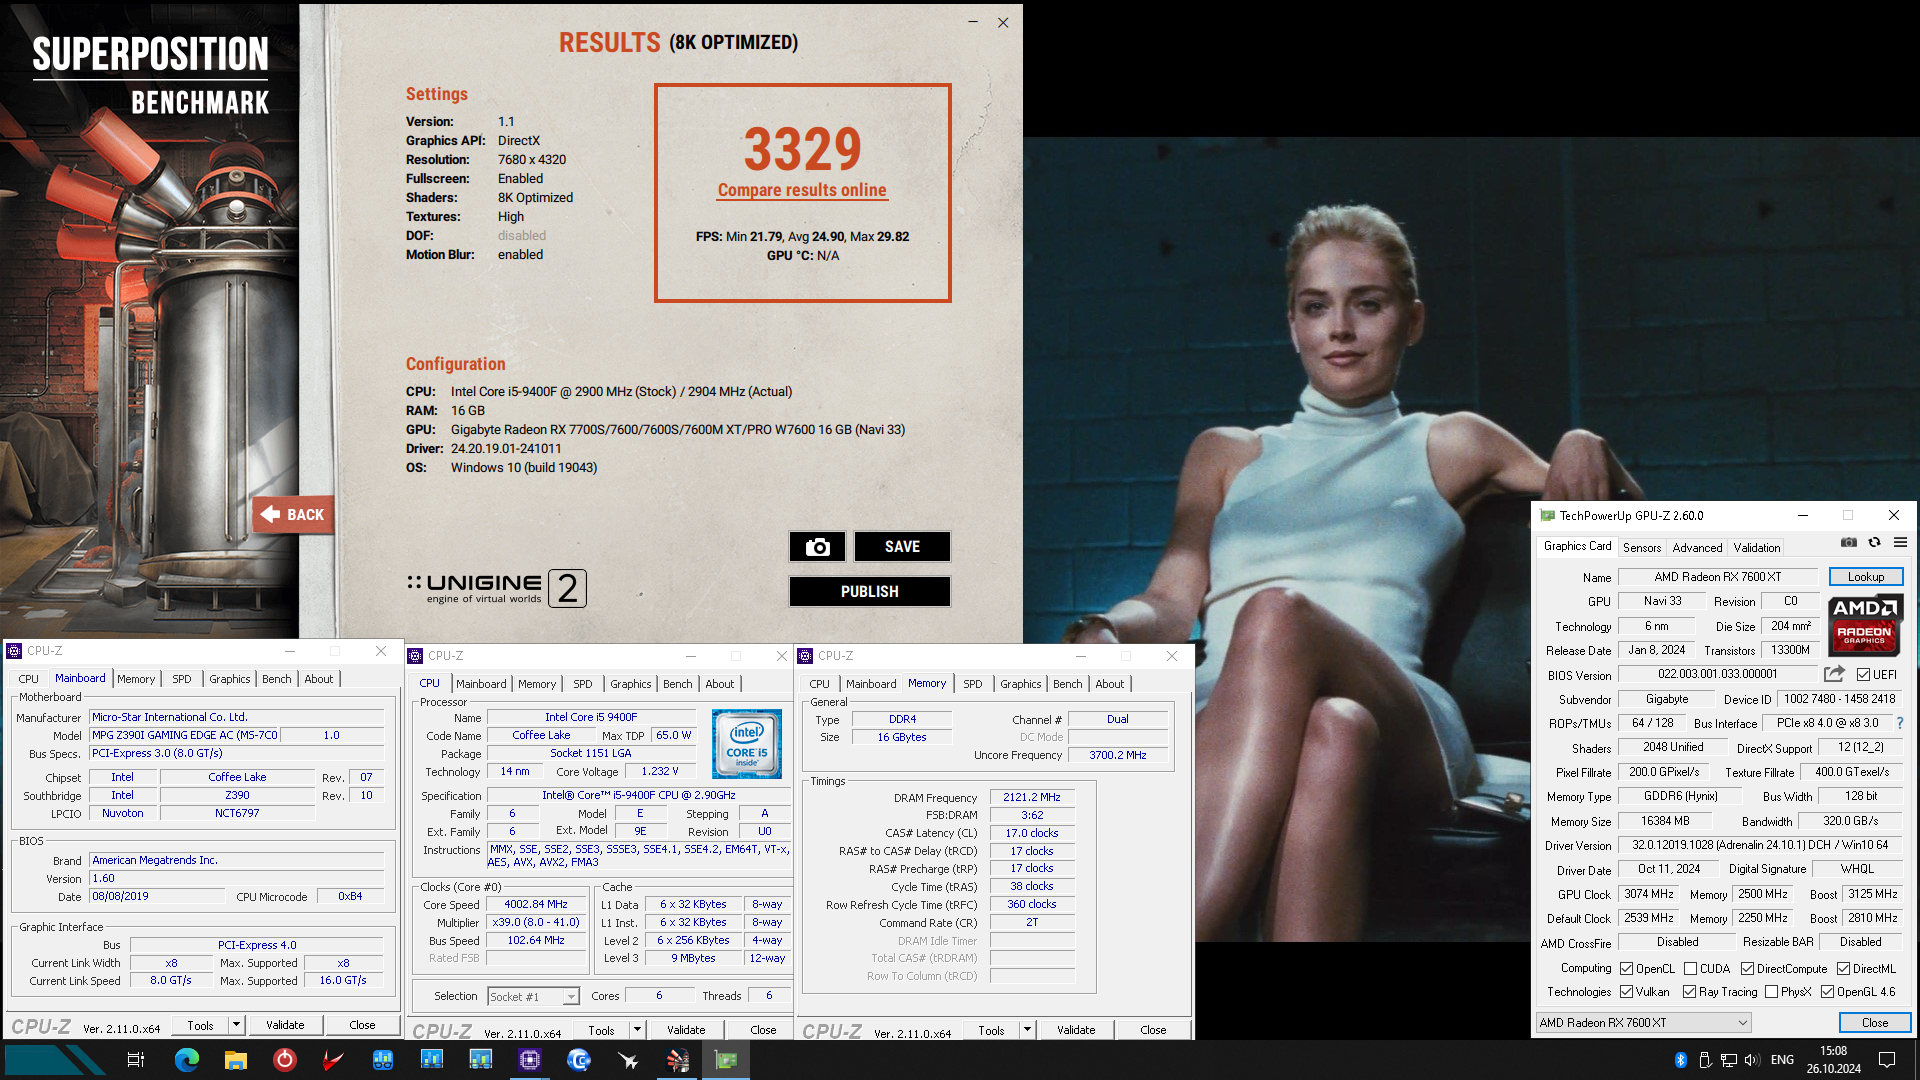The width and height of the screenshot is (1920, 1080).
Task: Switch to the GPU-Z green card taskbar icon
Action: 727,1060
